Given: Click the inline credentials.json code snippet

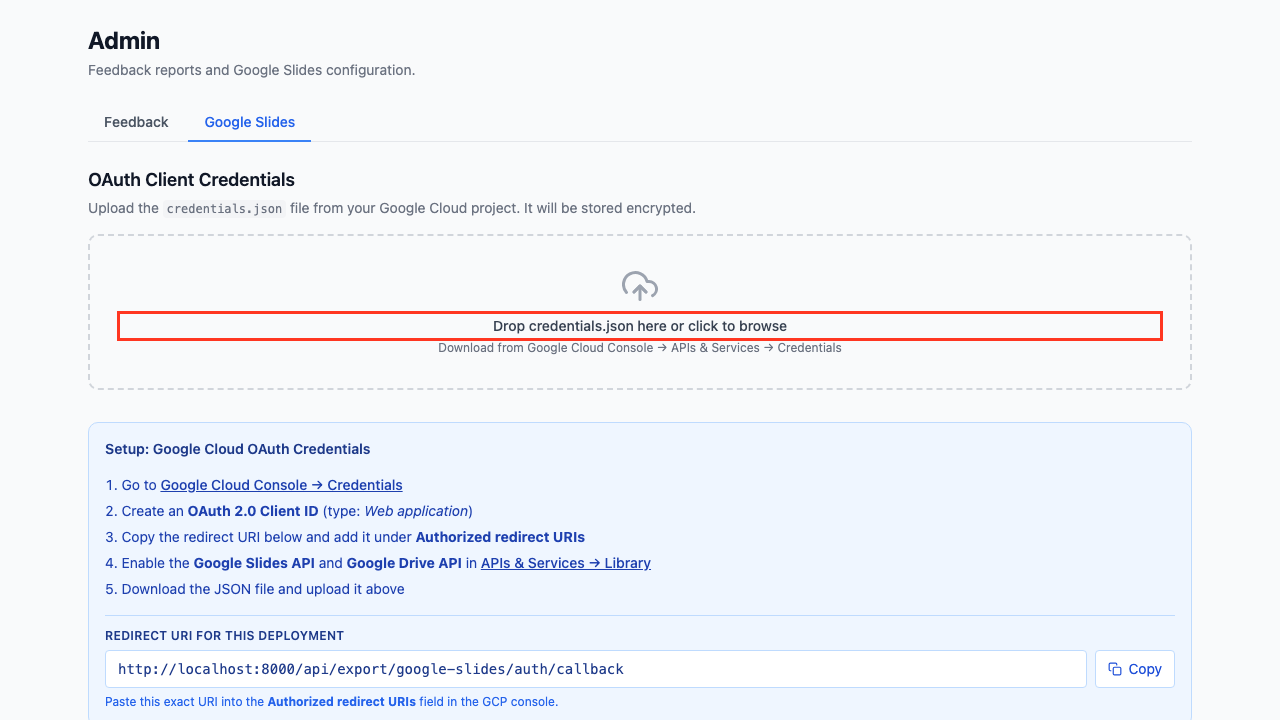Looking at the screenshot, I should click(x=224, y=209).
